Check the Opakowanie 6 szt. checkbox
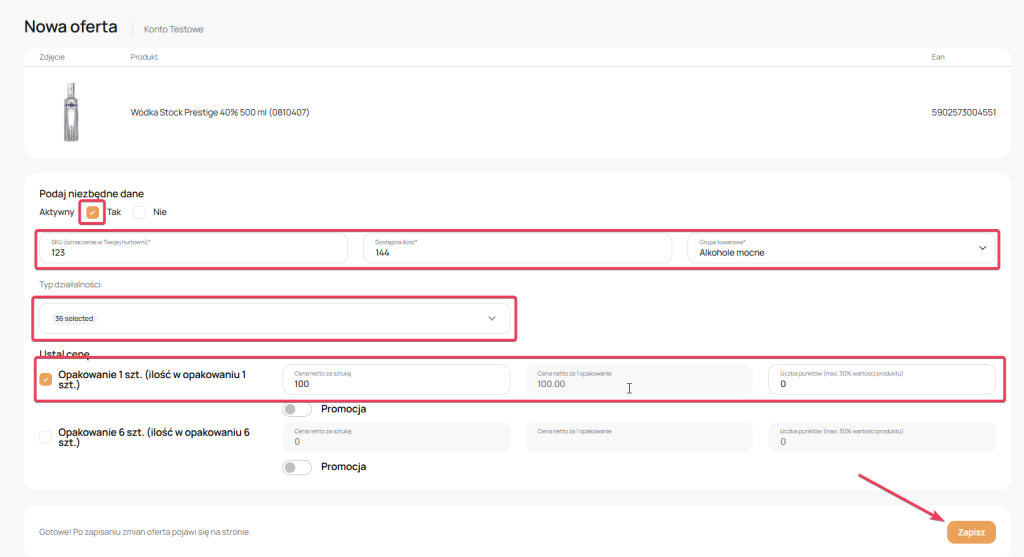Viewport: 1024px width, 557px height. [x=46, y=437]
